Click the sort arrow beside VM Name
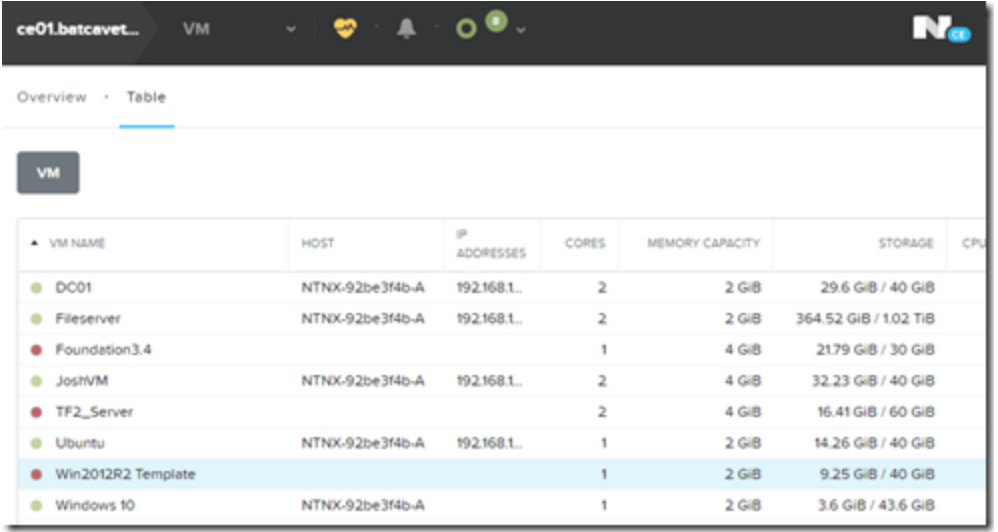The height and width of the screenshot is (532, 998). point(36,243)
